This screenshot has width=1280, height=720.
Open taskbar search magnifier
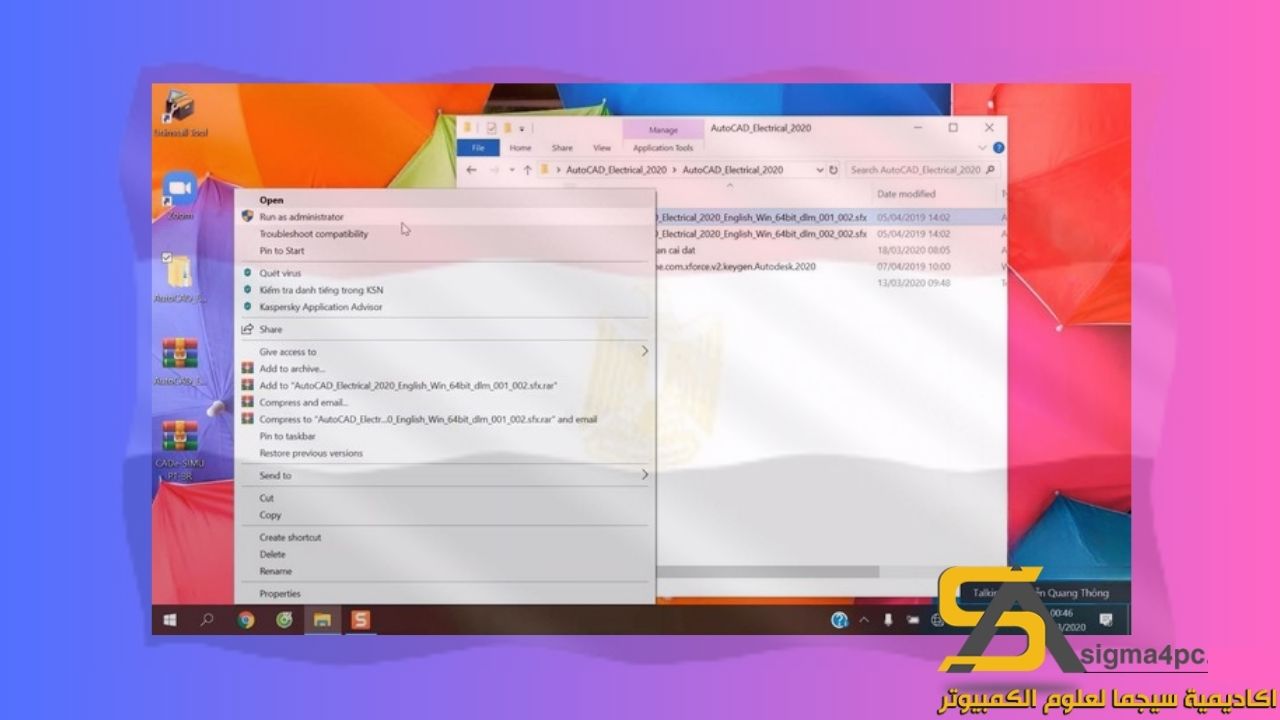[x=207, y=620]
